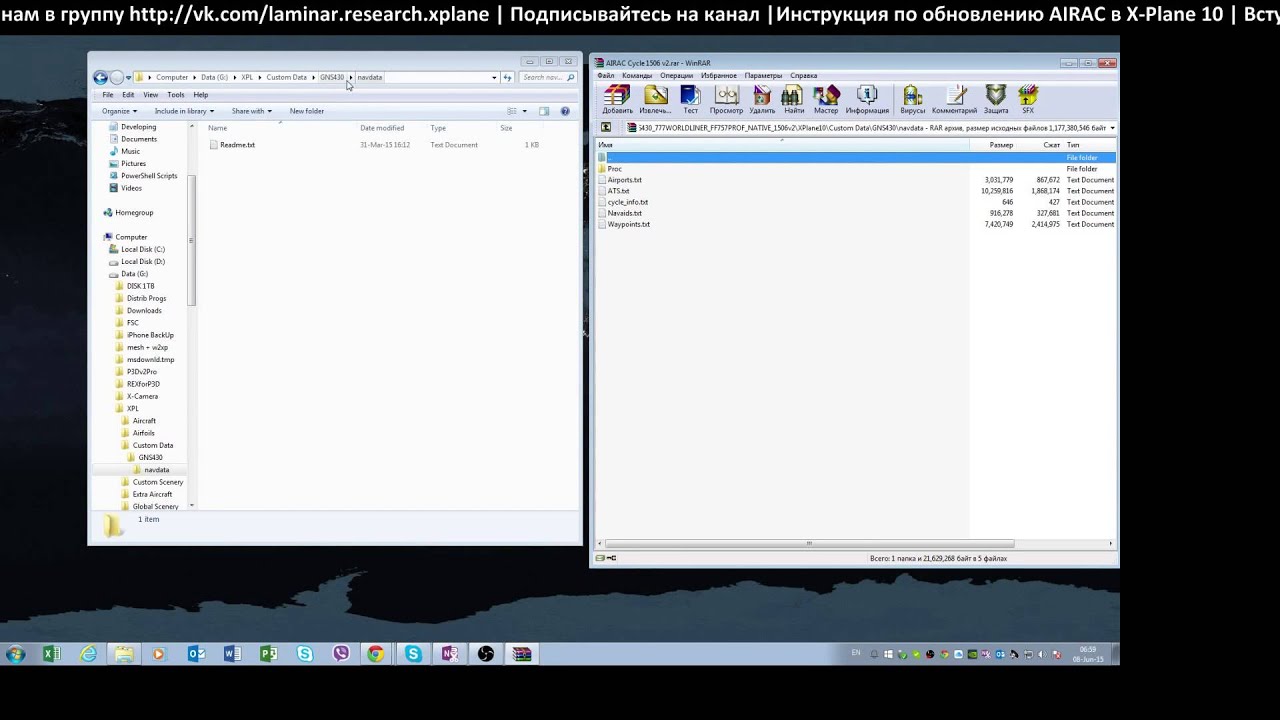The height and width of the screenshot is (720, 1280).
Task: Open Viber from the taskbar
Action: (341, 654)
